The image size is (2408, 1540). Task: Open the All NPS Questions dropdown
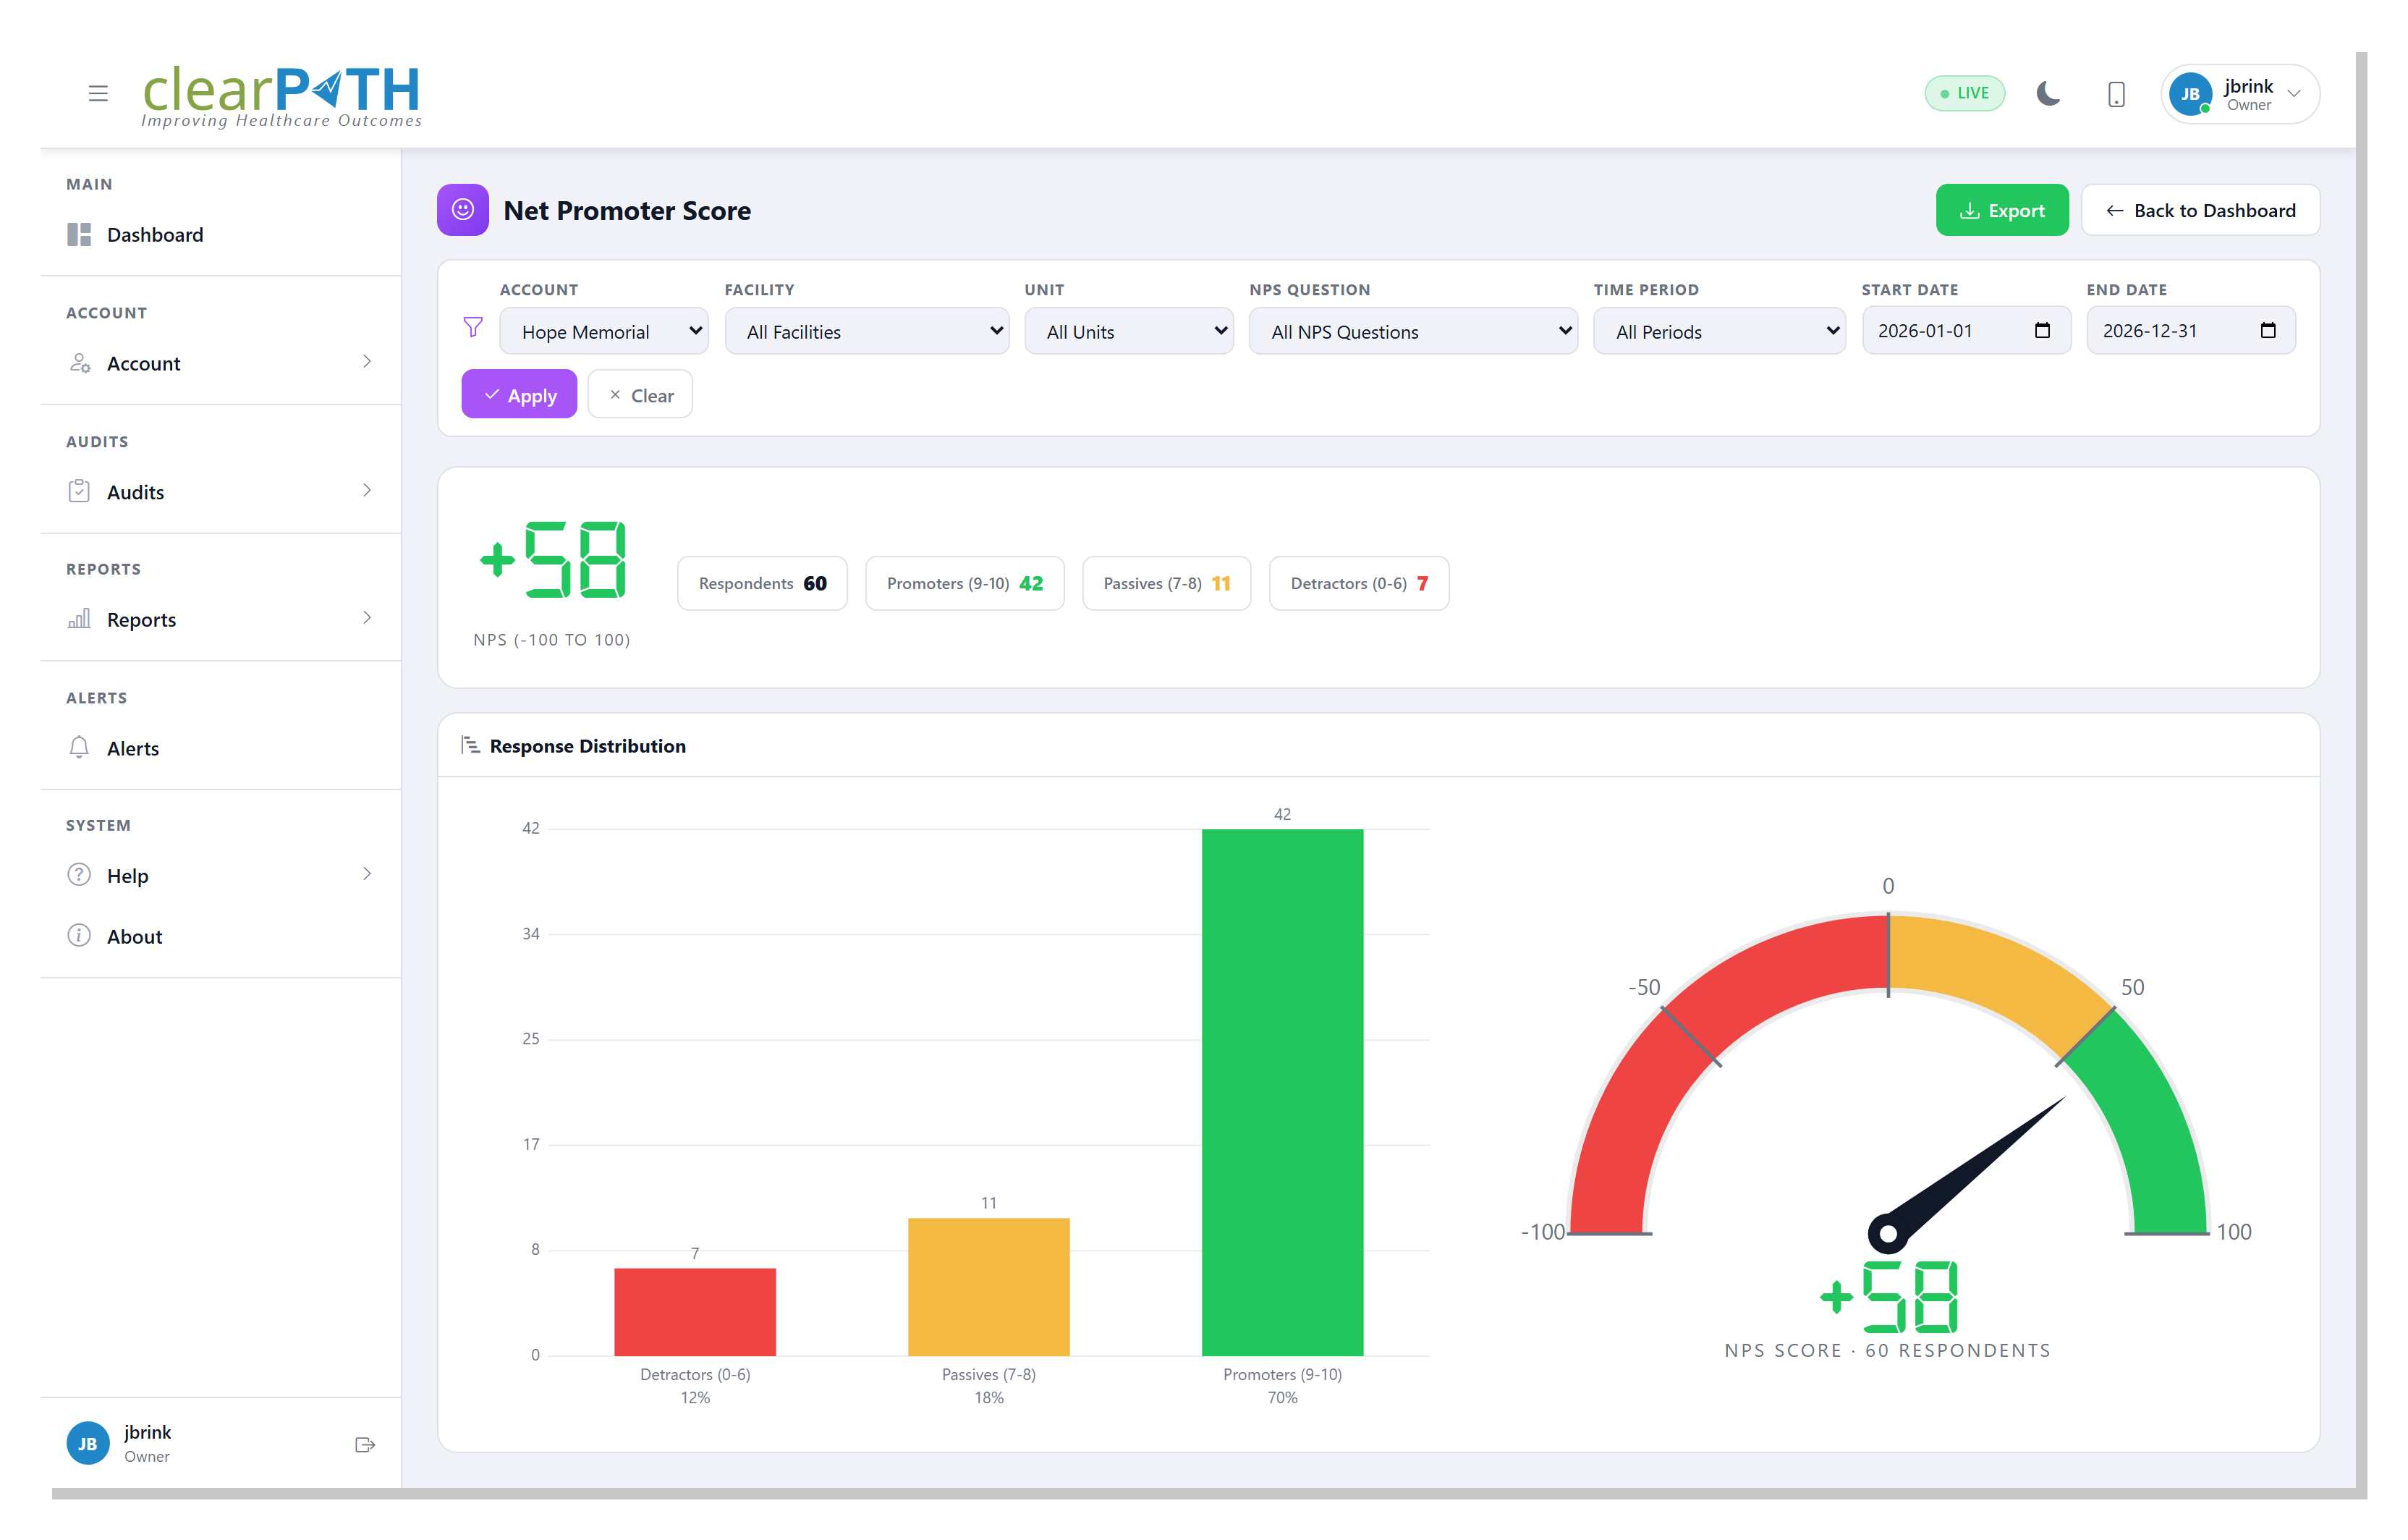1413,331
